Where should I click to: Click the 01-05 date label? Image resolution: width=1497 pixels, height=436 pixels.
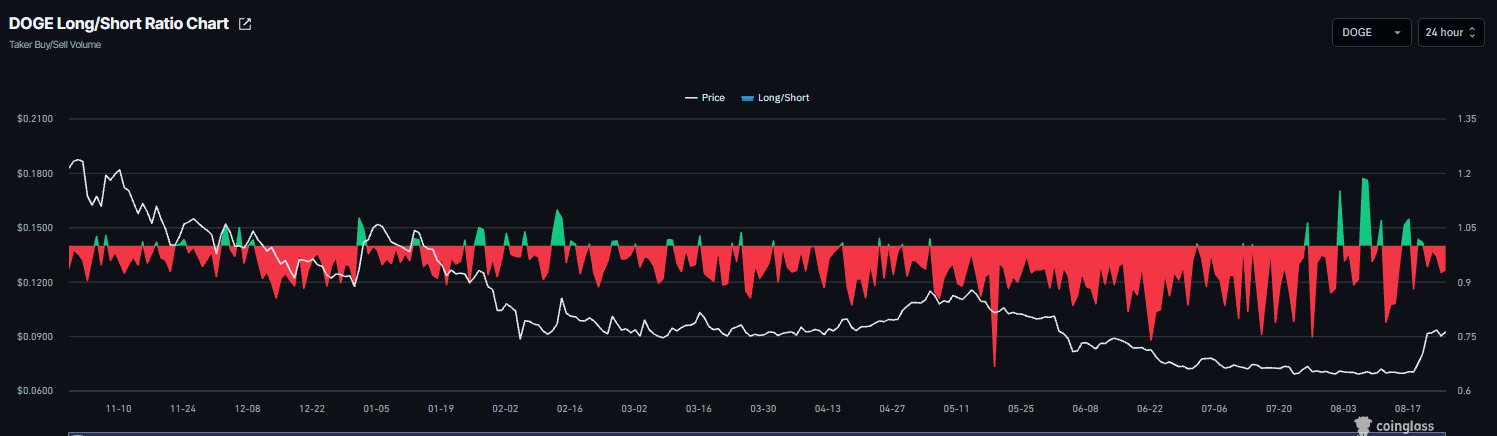[x=376, y=409]
